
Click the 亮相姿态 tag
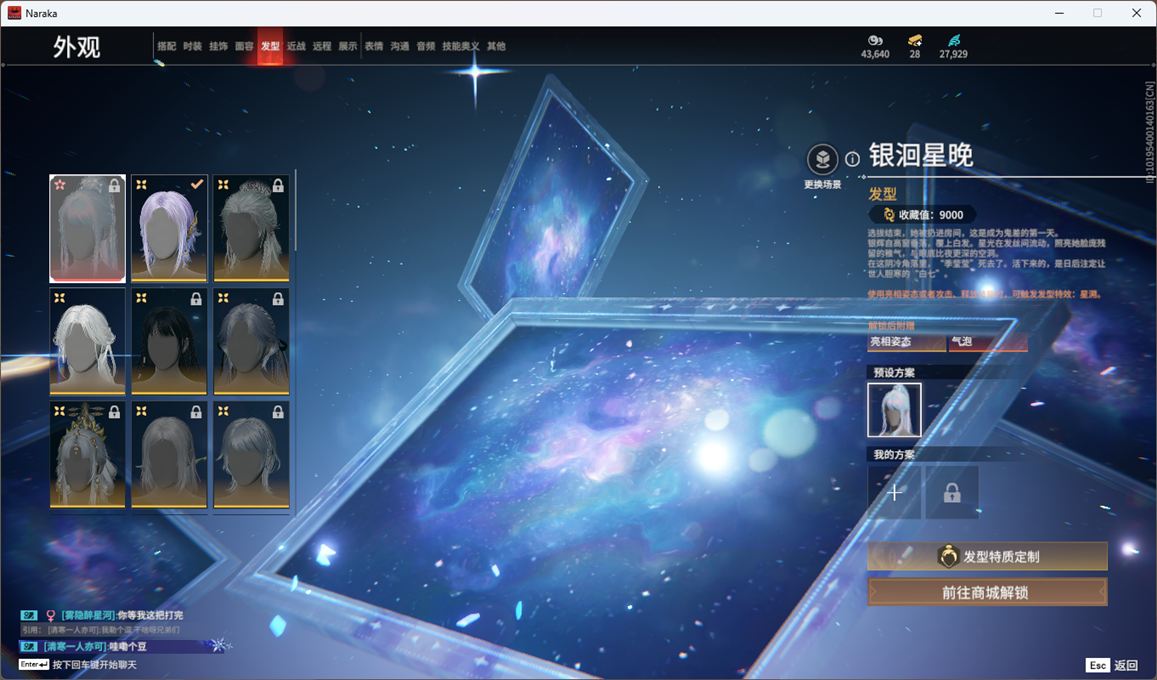(x=906, y=342)
